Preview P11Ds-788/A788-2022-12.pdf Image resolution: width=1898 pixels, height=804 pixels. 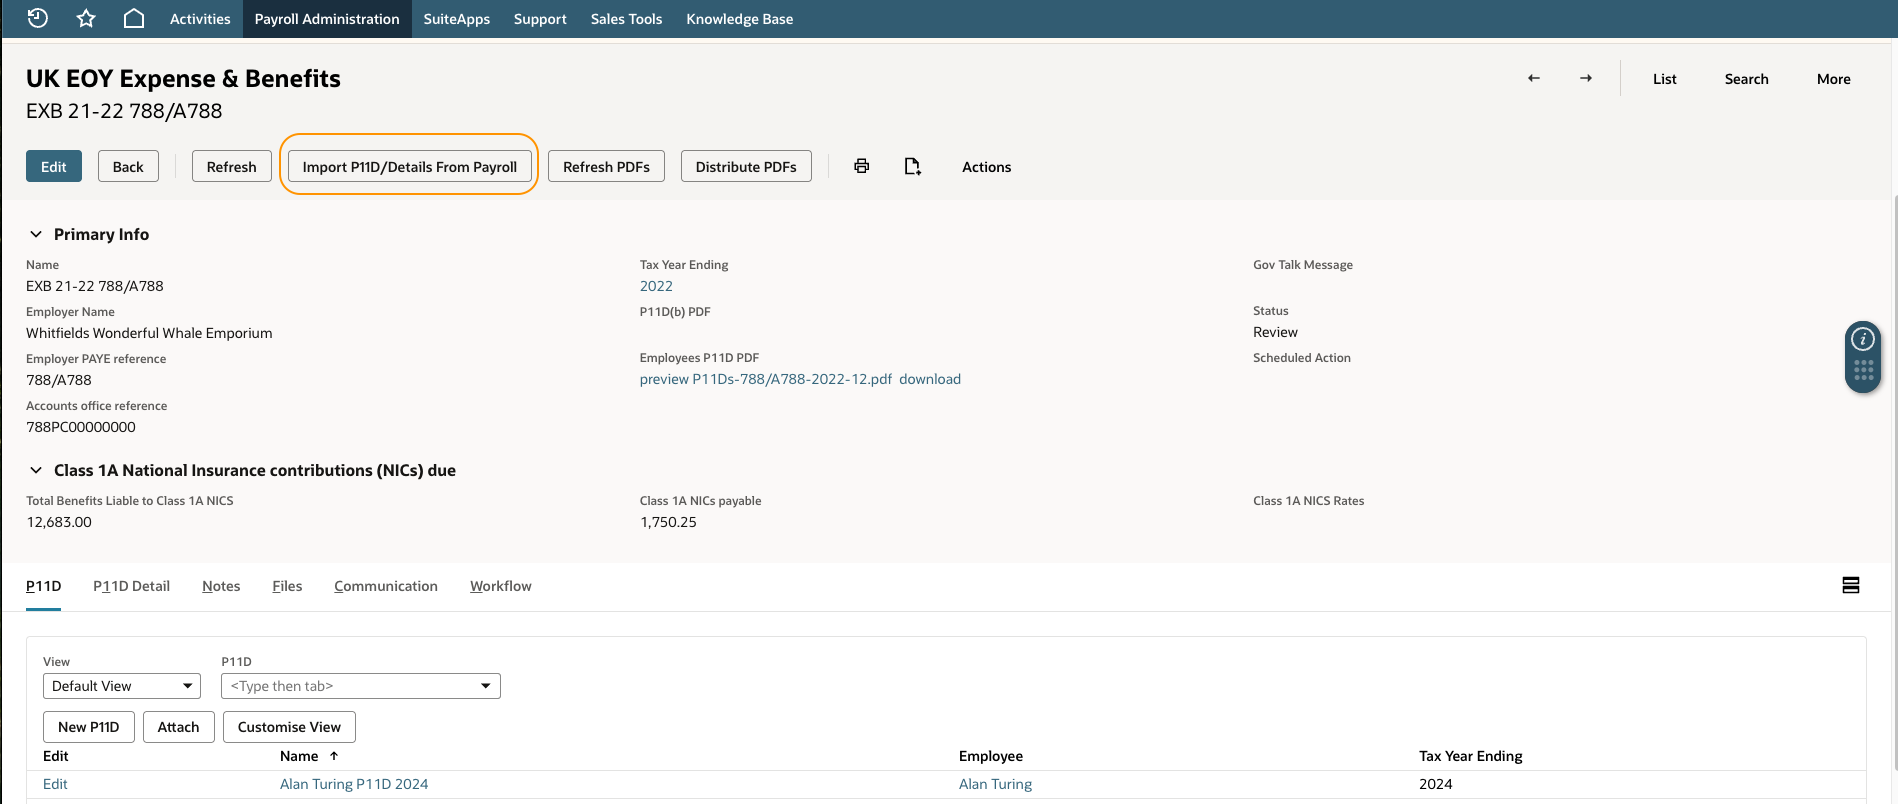tap(766, 379)
